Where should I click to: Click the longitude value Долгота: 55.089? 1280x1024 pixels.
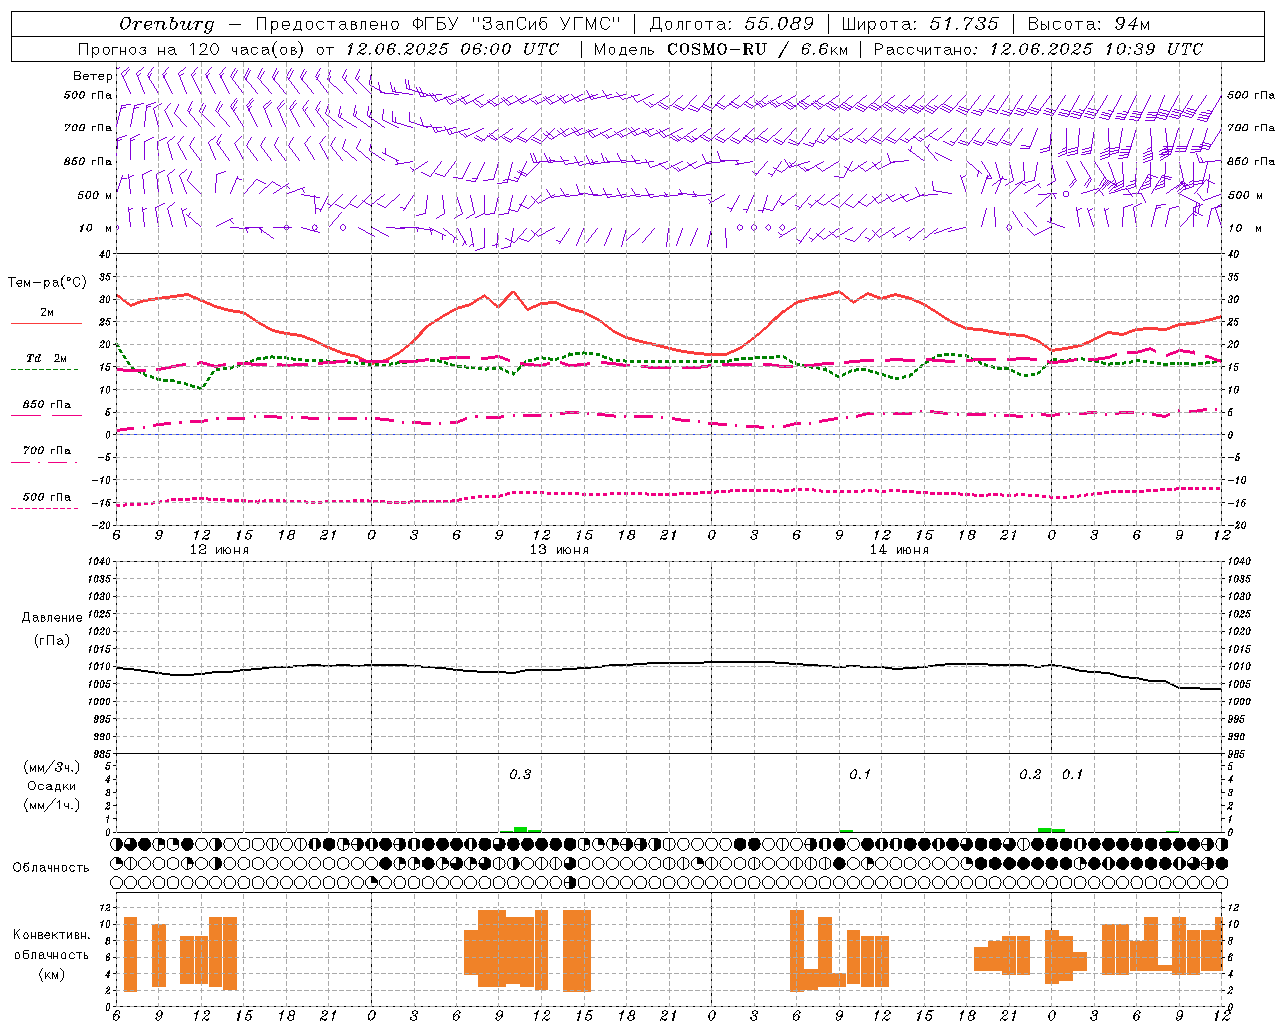coord(731,24)
